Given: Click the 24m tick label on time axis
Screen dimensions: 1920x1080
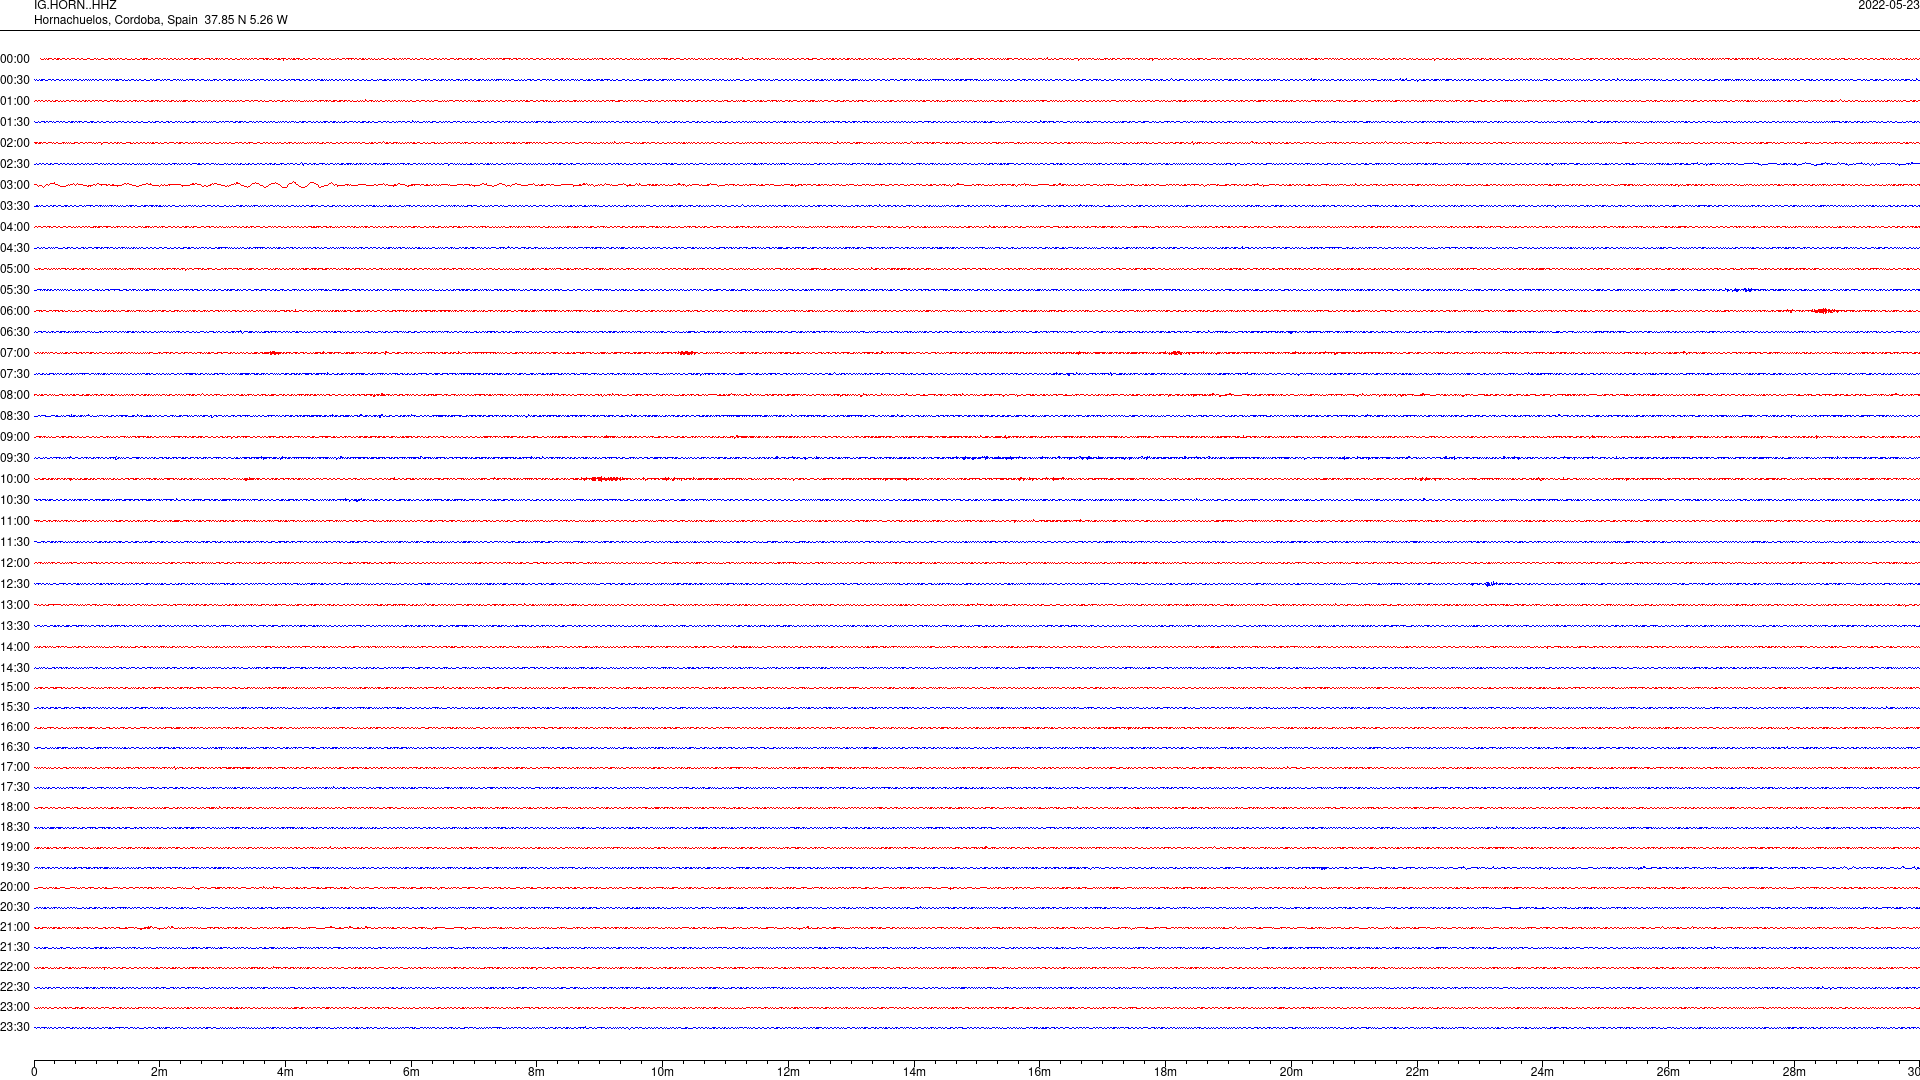Looking at the screenshot, I should point(1542,1072).
